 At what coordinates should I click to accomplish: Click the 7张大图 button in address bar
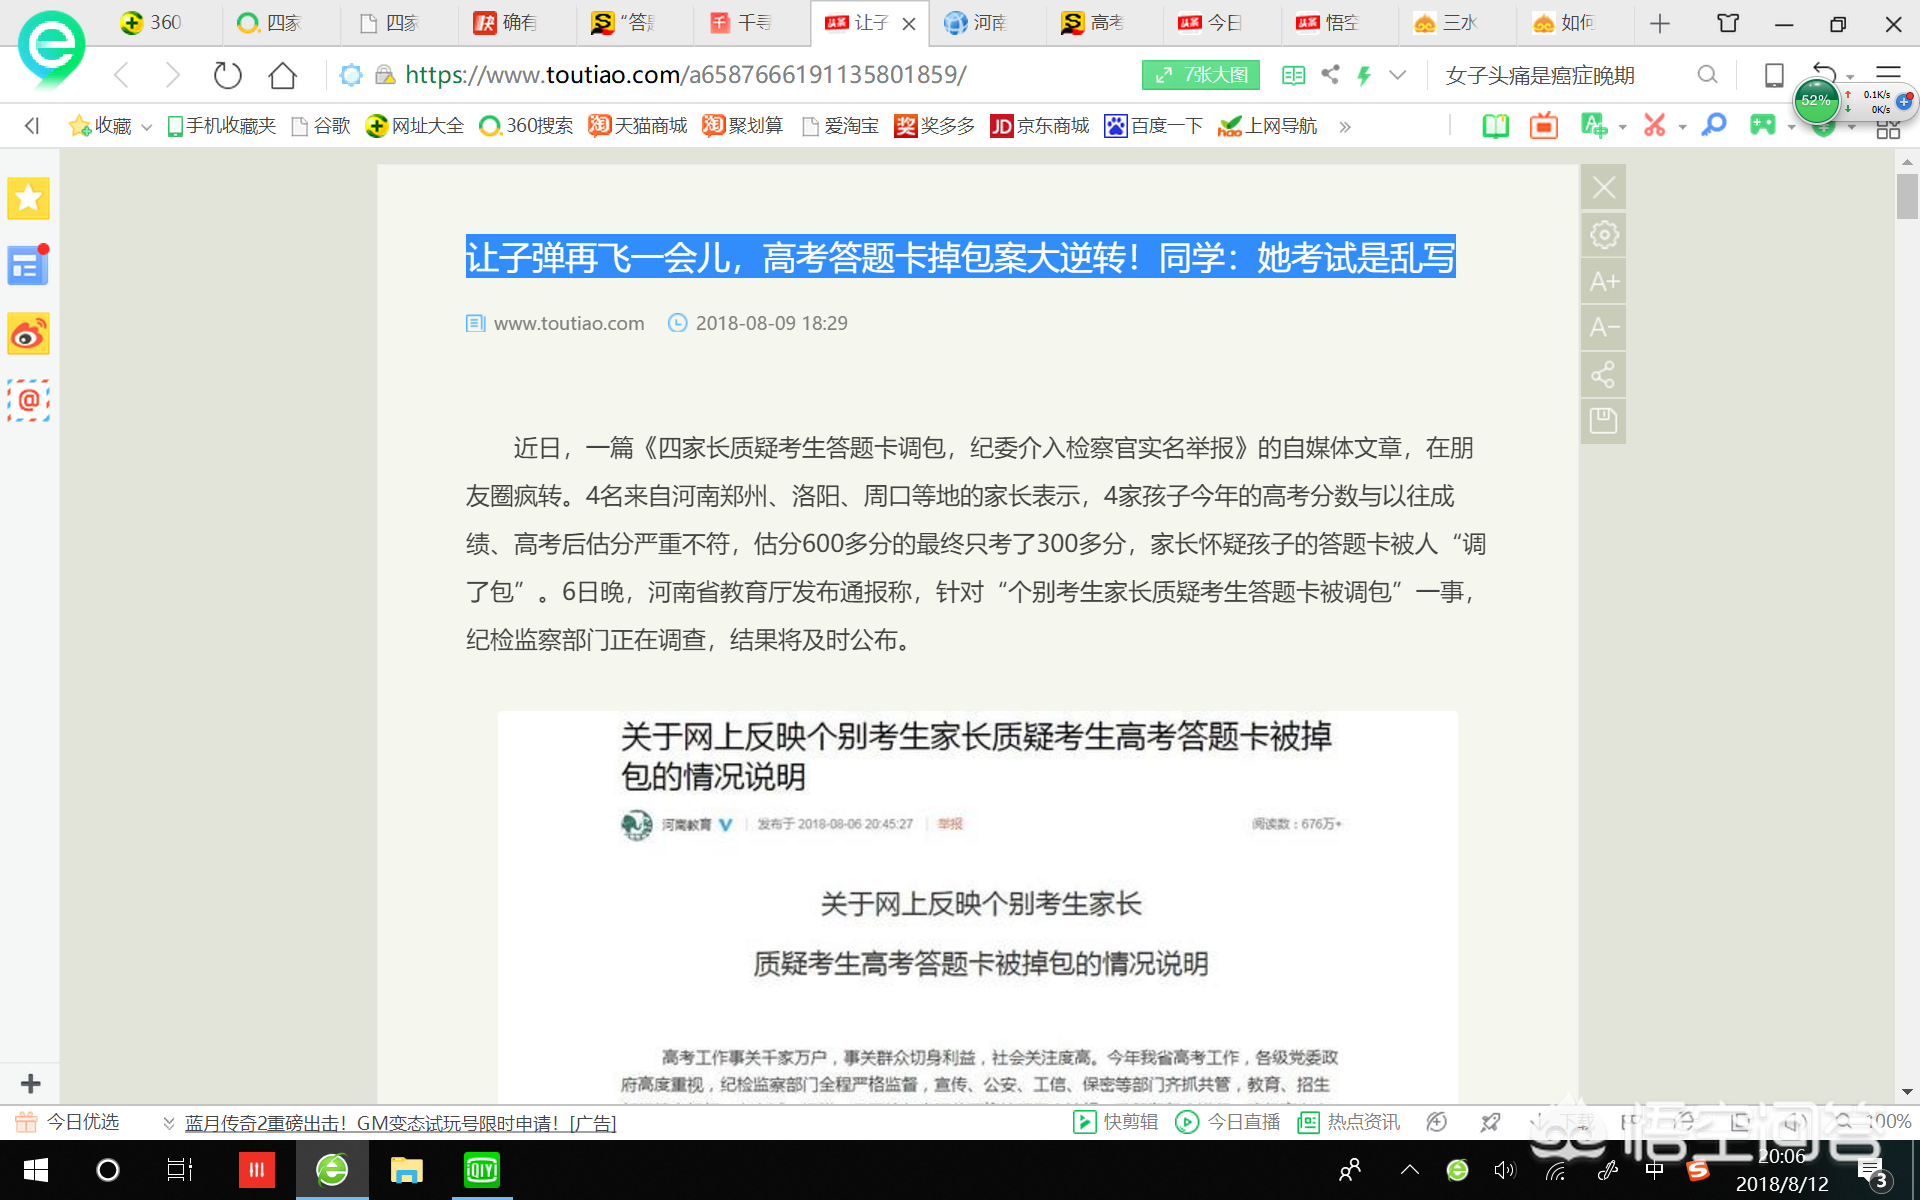point(1200,74)
